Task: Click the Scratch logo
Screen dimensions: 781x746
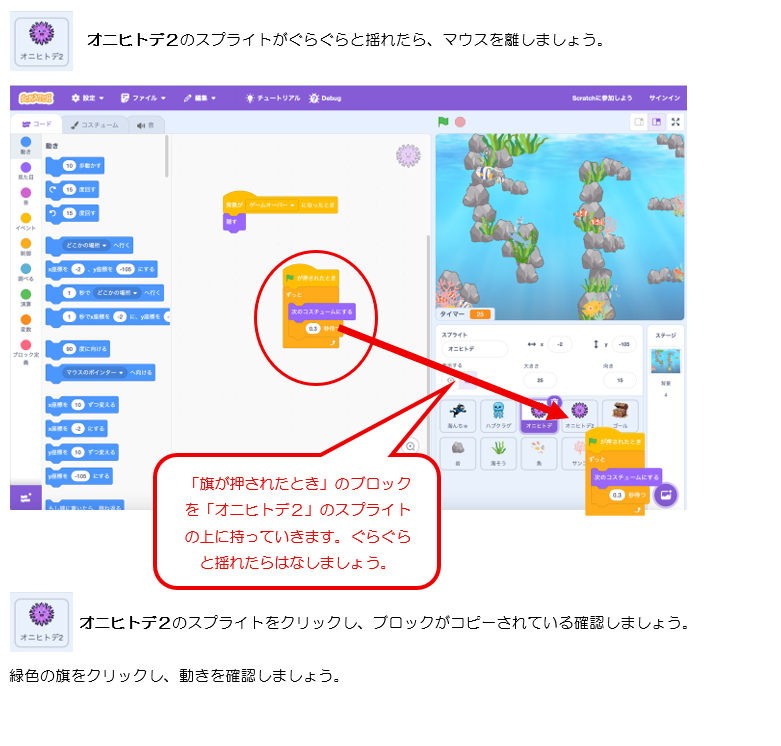Action: pos(37,98)
